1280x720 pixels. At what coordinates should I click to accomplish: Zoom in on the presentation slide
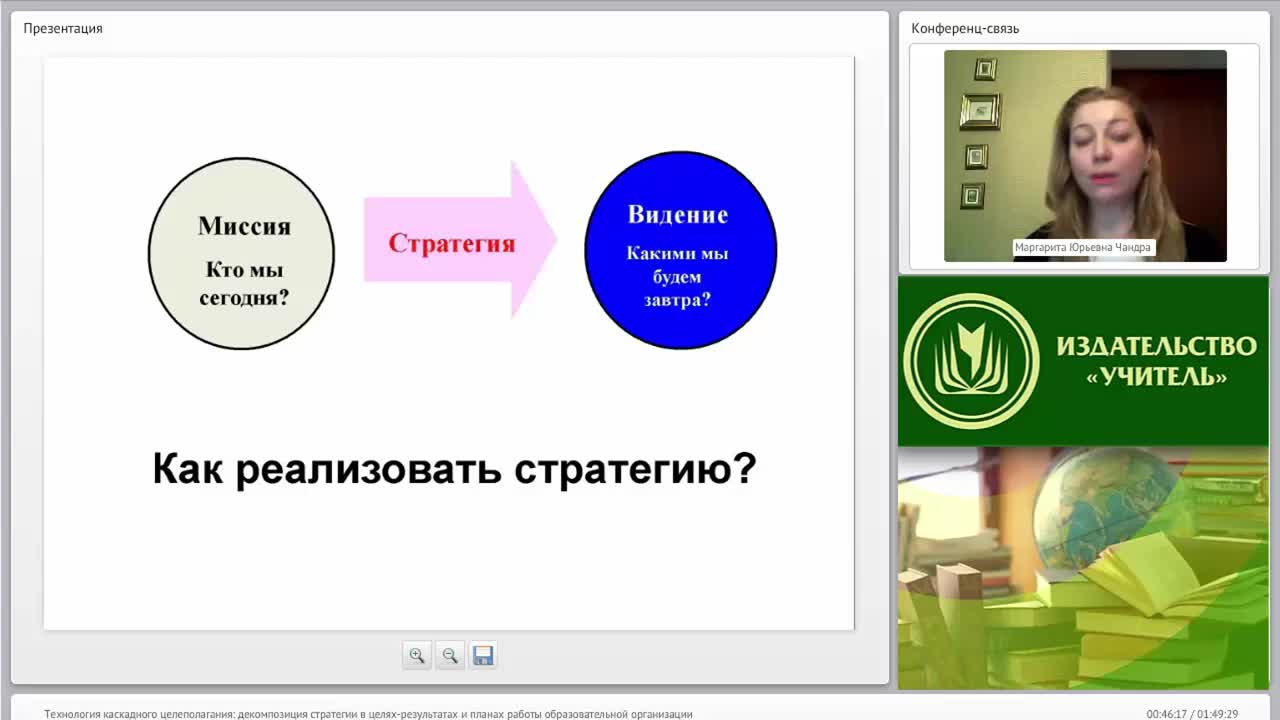tap(417, 655)
